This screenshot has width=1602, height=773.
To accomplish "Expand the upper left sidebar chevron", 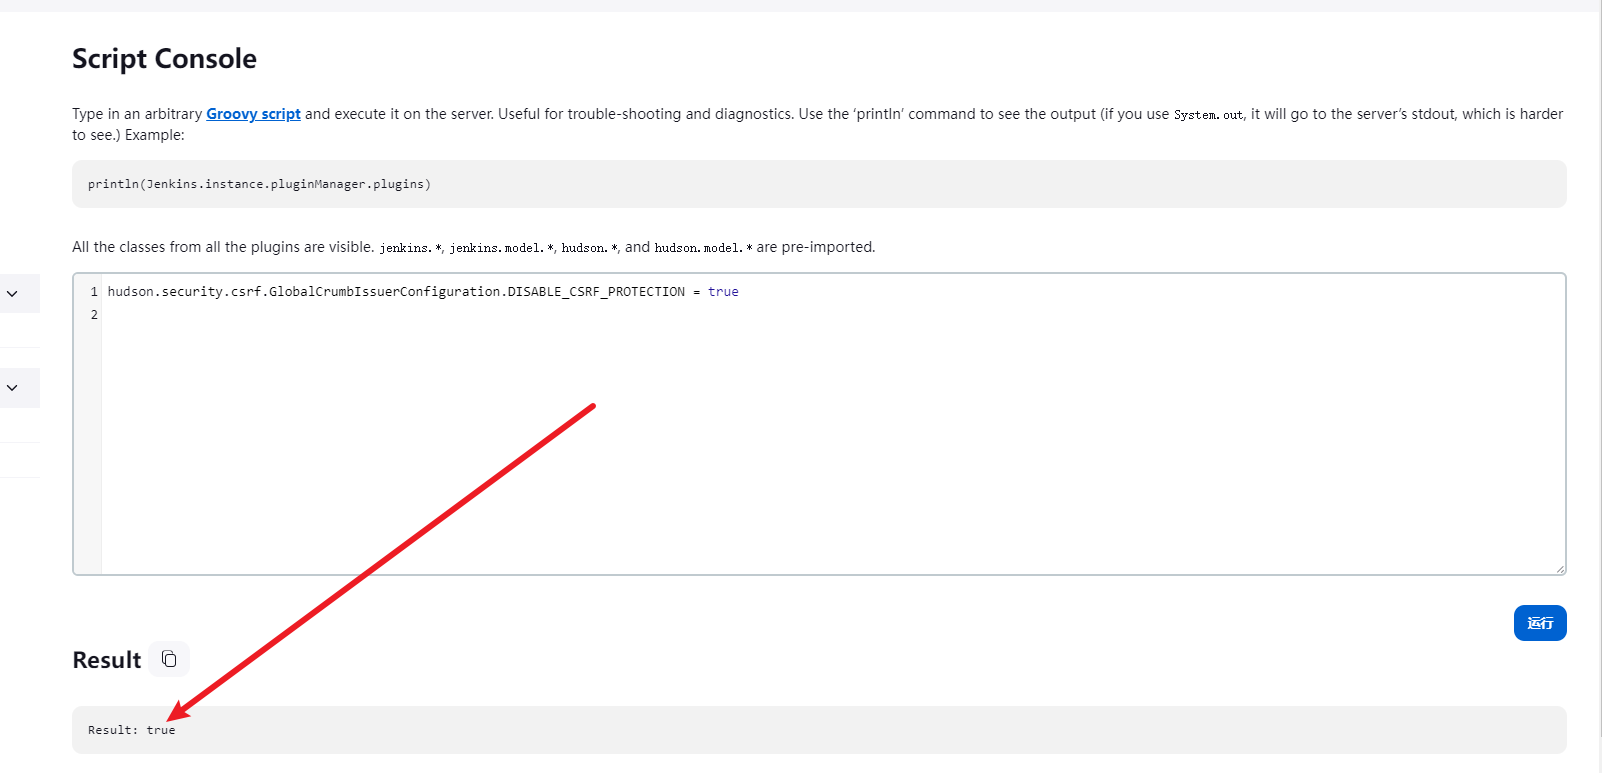I will coord(13,294).
